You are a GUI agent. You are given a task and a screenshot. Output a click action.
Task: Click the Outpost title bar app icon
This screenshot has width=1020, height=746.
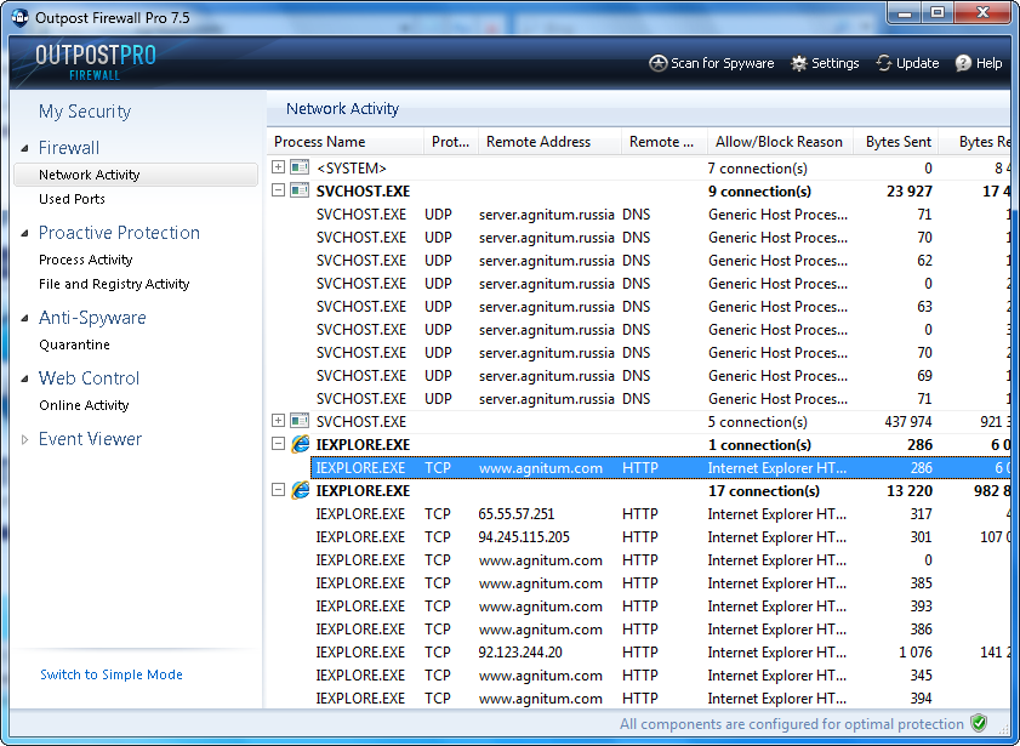20,18
